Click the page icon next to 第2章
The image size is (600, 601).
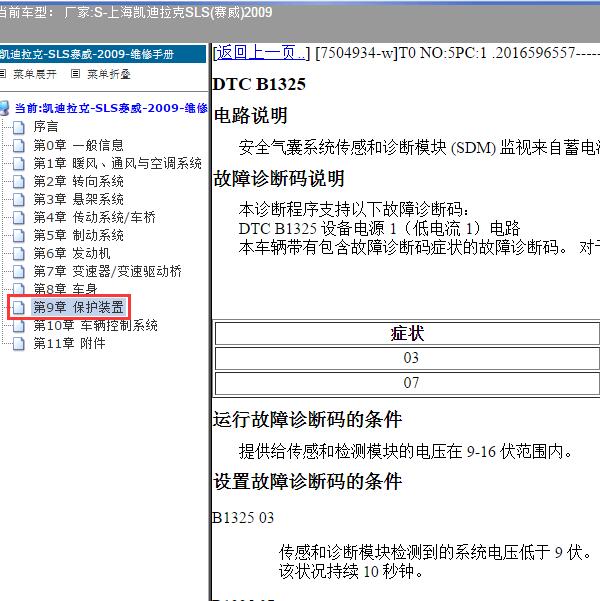point(18,182)
